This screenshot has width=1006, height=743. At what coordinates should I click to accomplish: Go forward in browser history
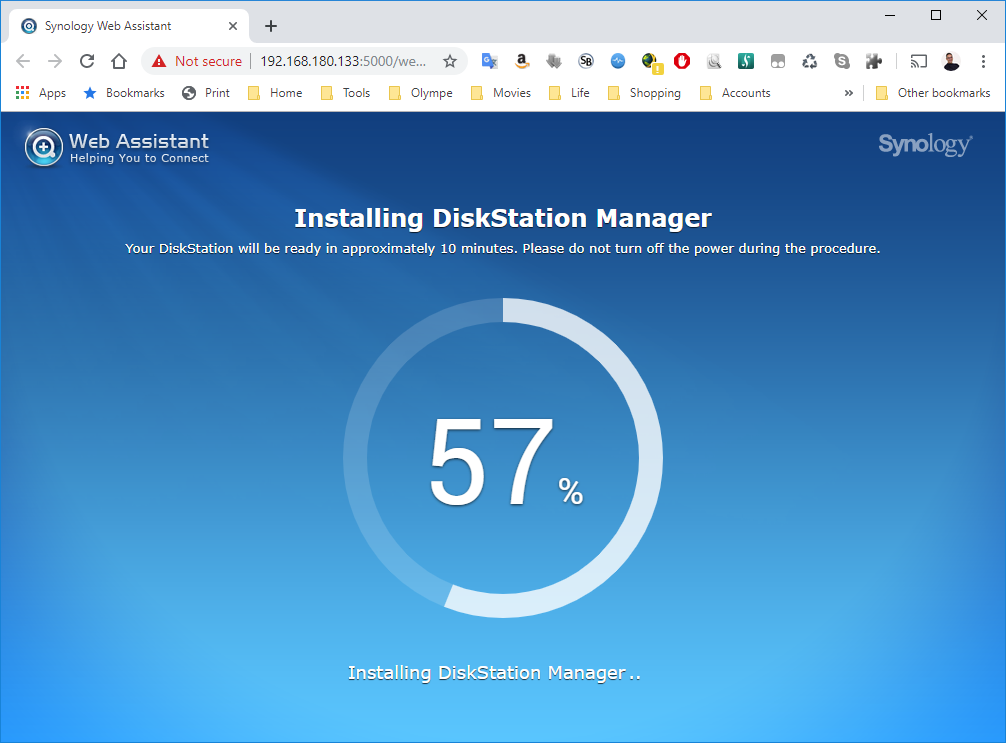[55, 61]
